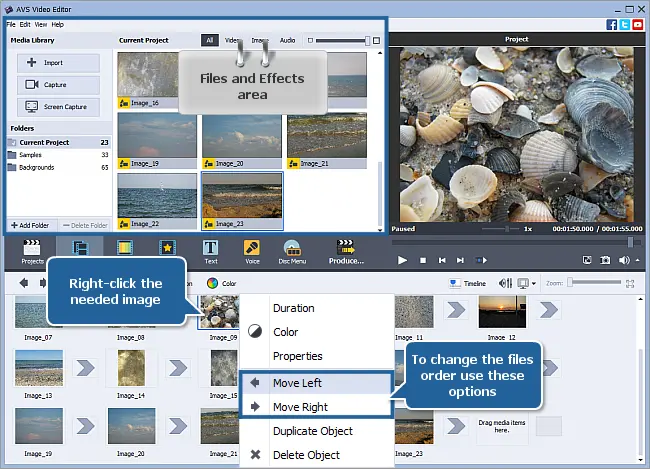The width and height of the screenshot is (650, 469).
Task: Click transition arrow after Image_14
Action: pyautogui.click(x=178, y=368)
